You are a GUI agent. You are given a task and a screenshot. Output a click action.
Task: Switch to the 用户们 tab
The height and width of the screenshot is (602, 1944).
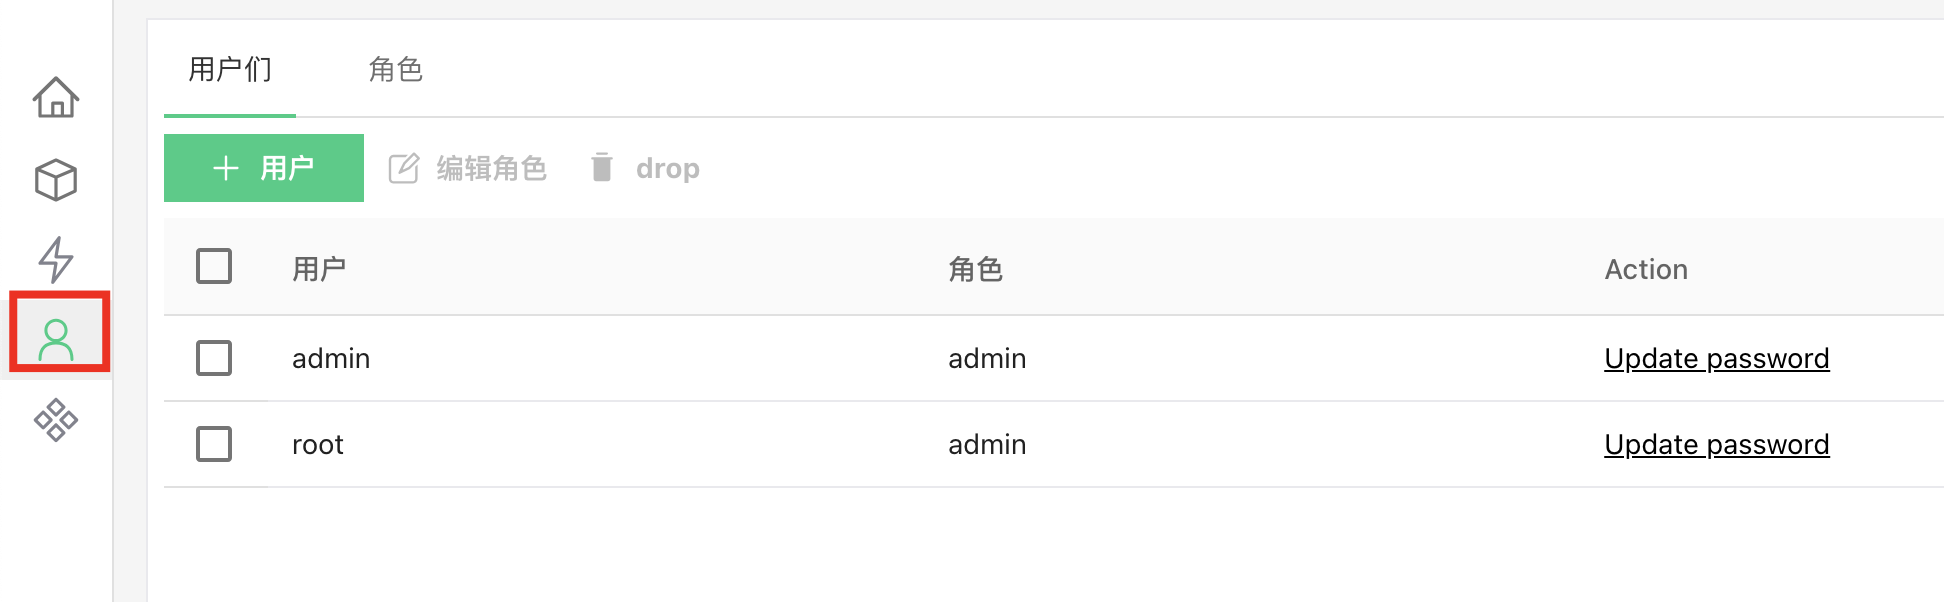coord(230,70)
